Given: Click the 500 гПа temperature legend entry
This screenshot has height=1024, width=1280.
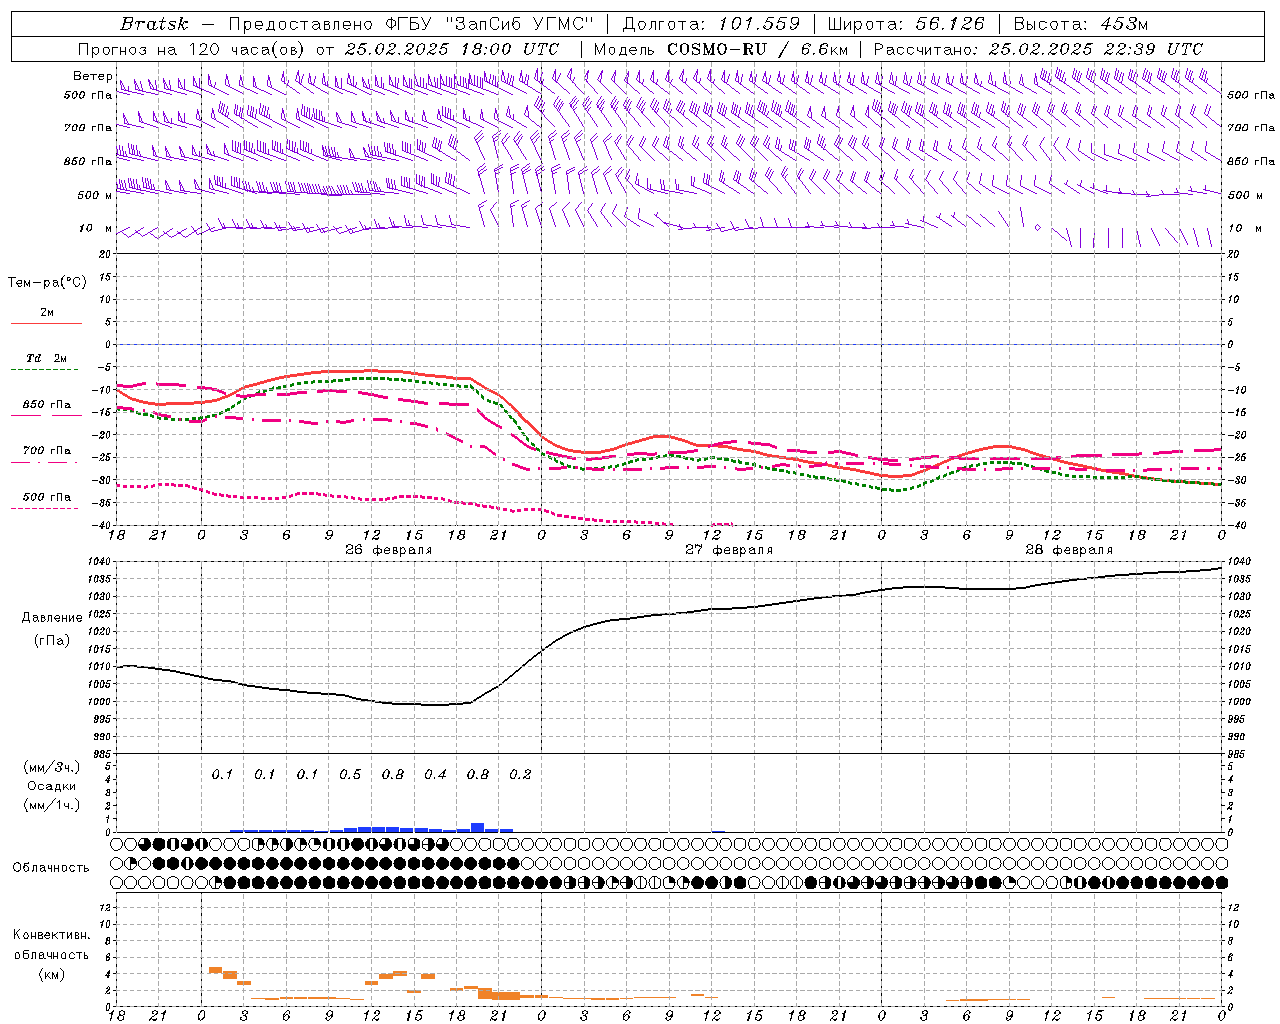Looking at the screenshot, I should (x=46, y=497).
